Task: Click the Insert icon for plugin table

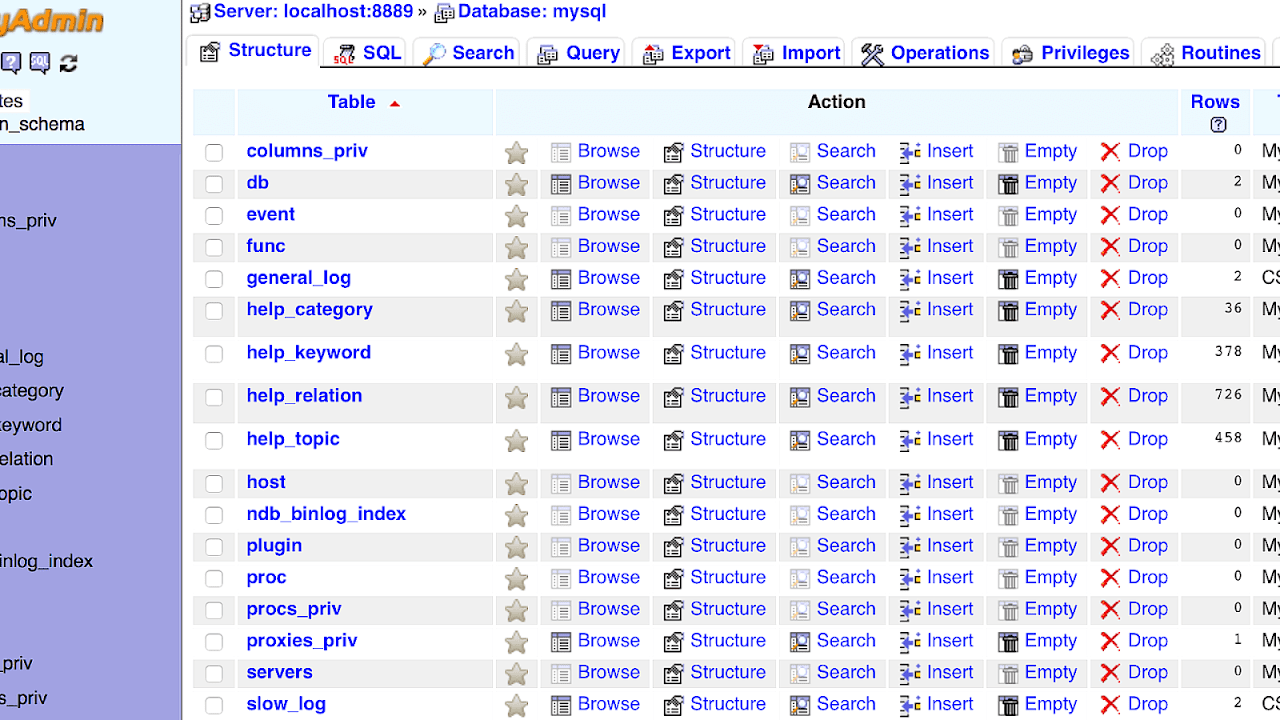Action: [910, 547]
